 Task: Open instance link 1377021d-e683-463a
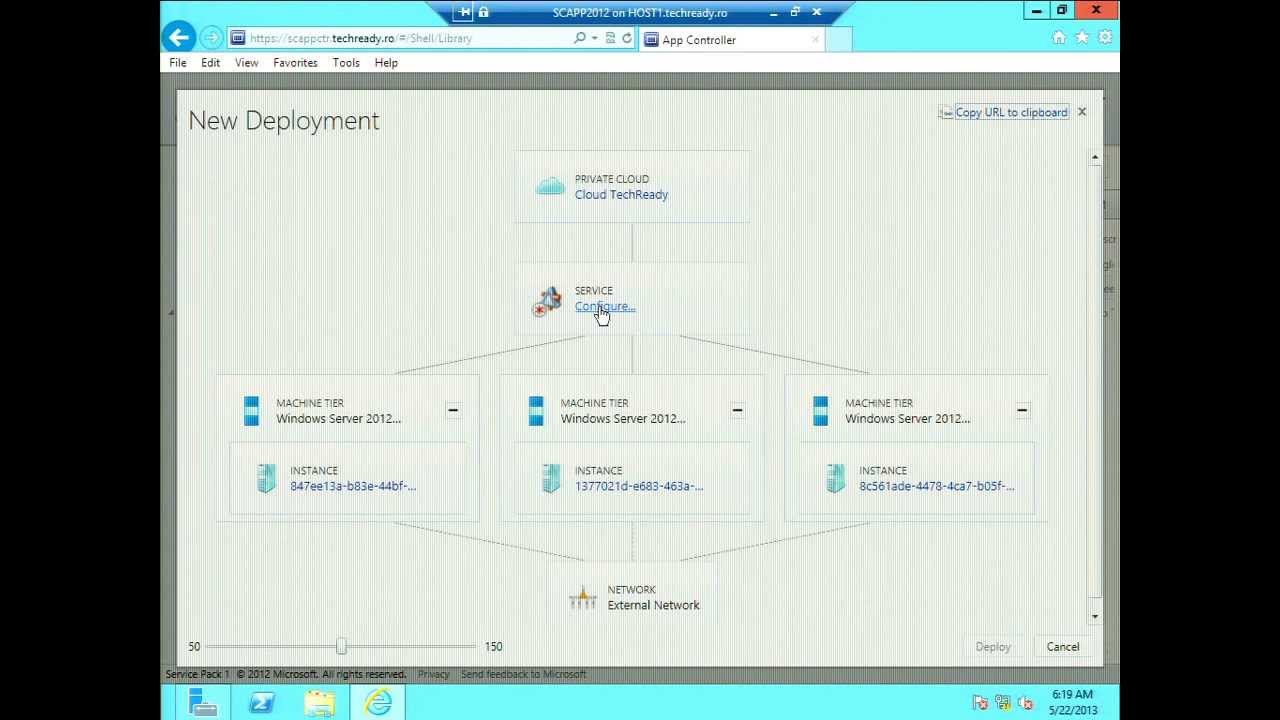pyautogui.click(x=639, y=486)
